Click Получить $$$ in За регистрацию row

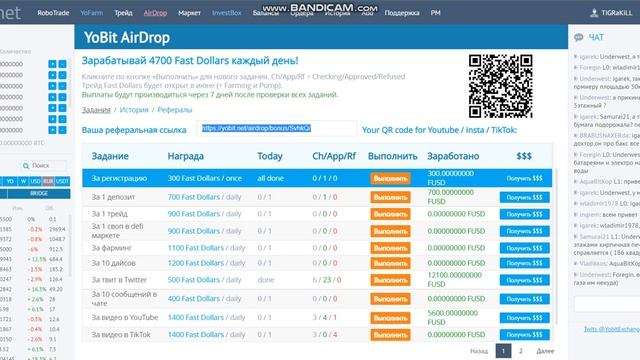524,179
